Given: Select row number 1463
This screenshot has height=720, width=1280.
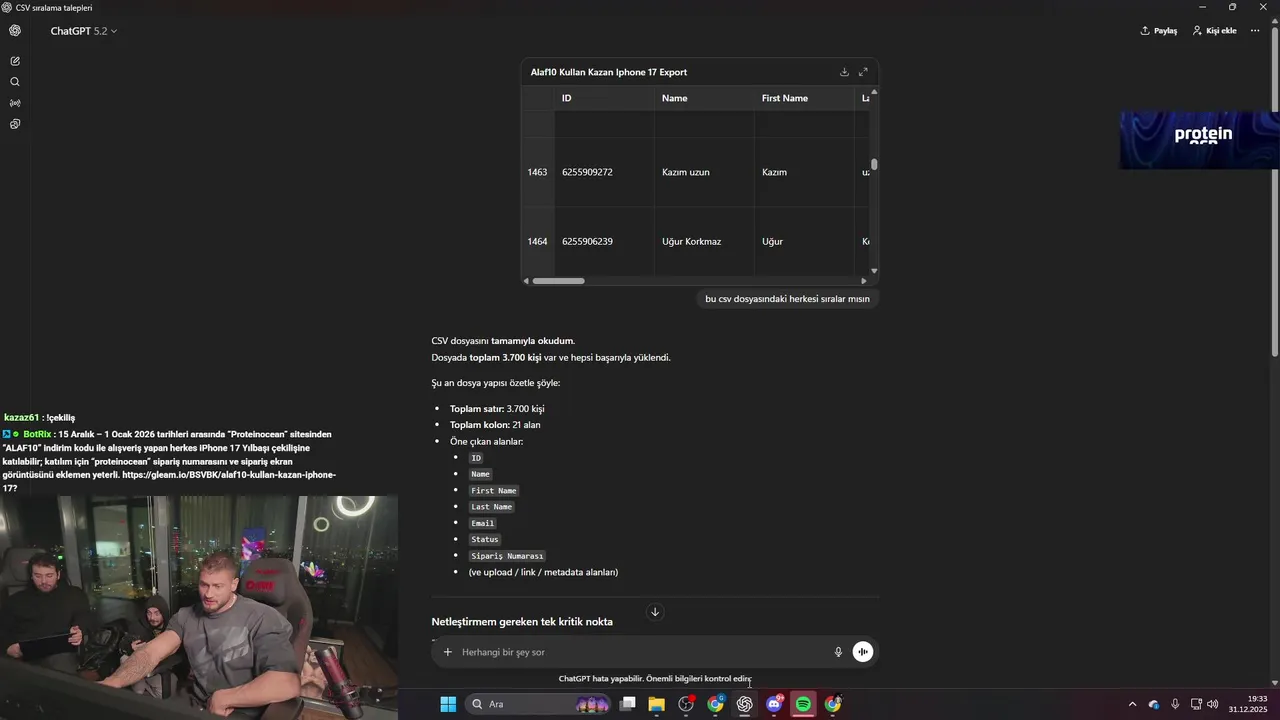Looking at the screenshot, I should pyautogui.click(x=538, y=172).
